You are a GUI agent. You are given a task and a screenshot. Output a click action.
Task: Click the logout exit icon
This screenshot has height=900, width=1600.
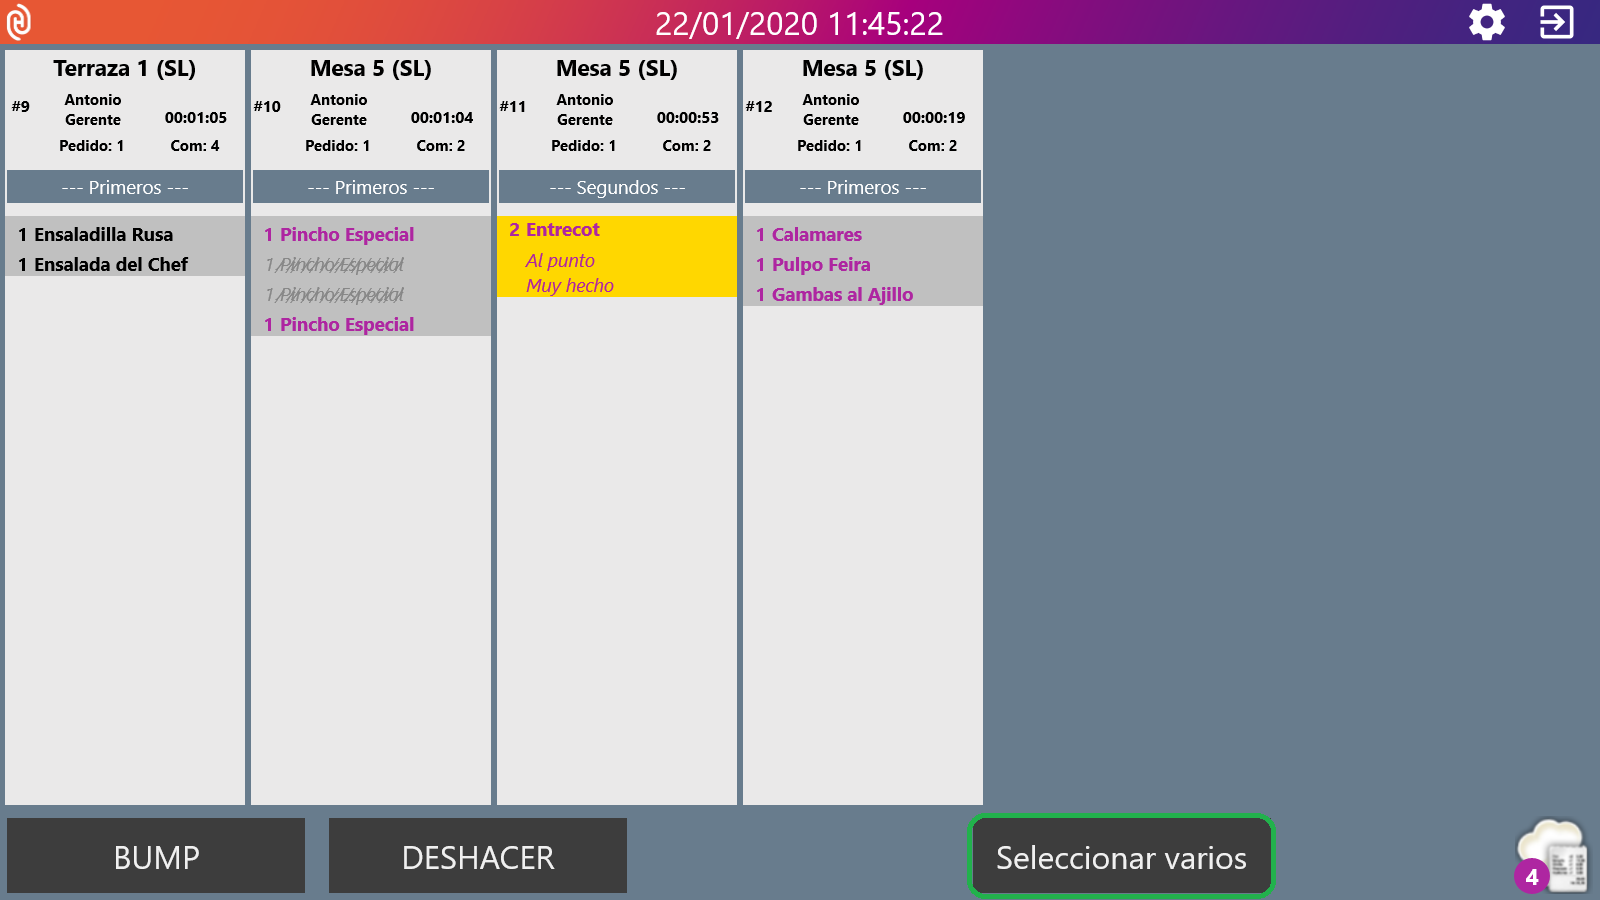[1556, 22]
